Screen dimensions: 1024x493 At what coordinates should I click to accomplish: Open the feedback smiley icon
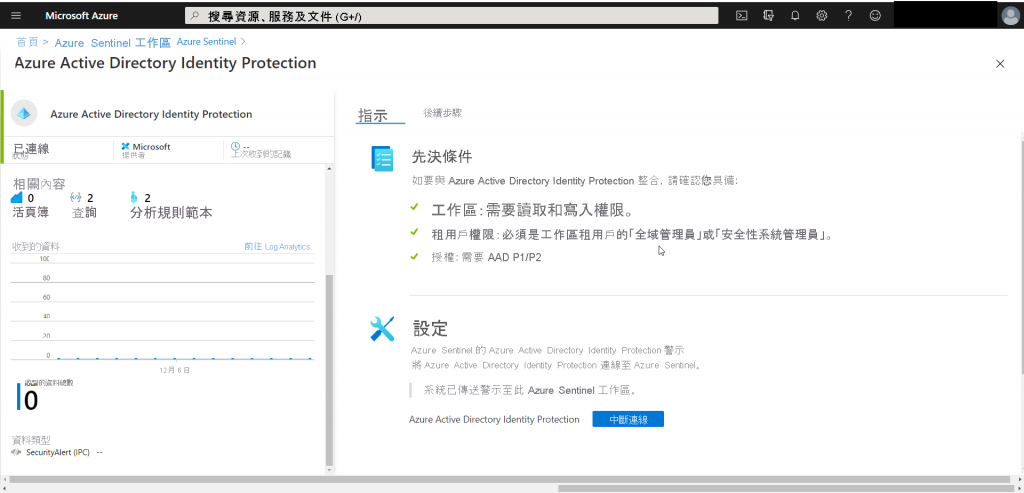click(x=875, y=16)
